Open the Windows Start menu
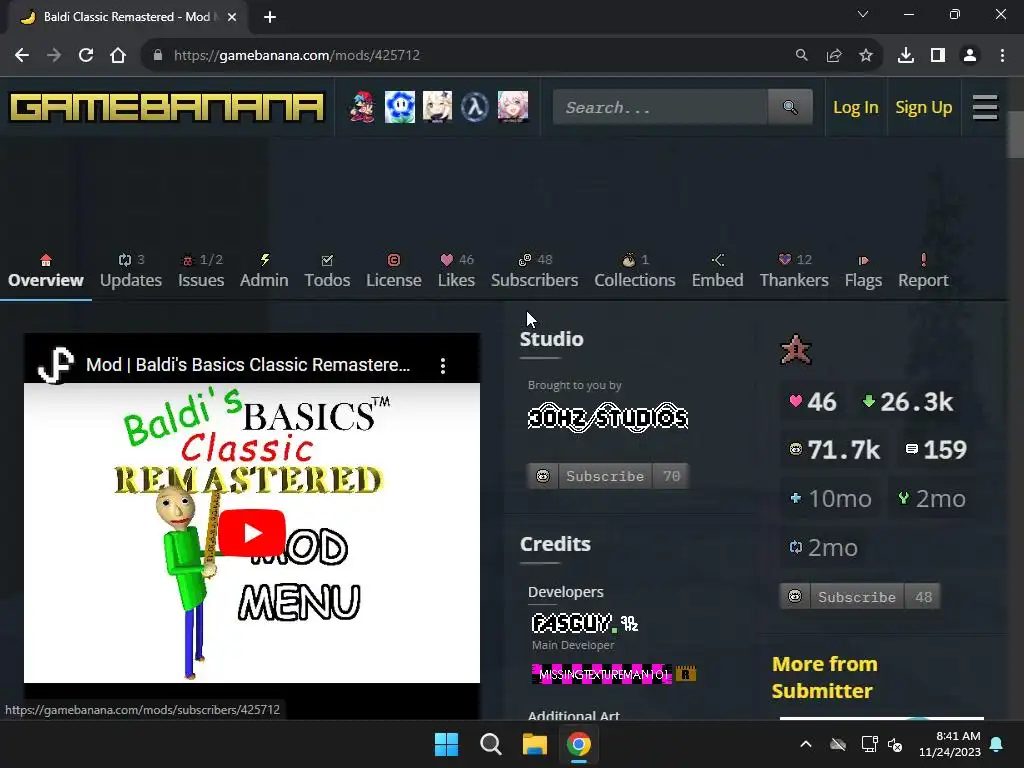 click(x=447, y=744)
